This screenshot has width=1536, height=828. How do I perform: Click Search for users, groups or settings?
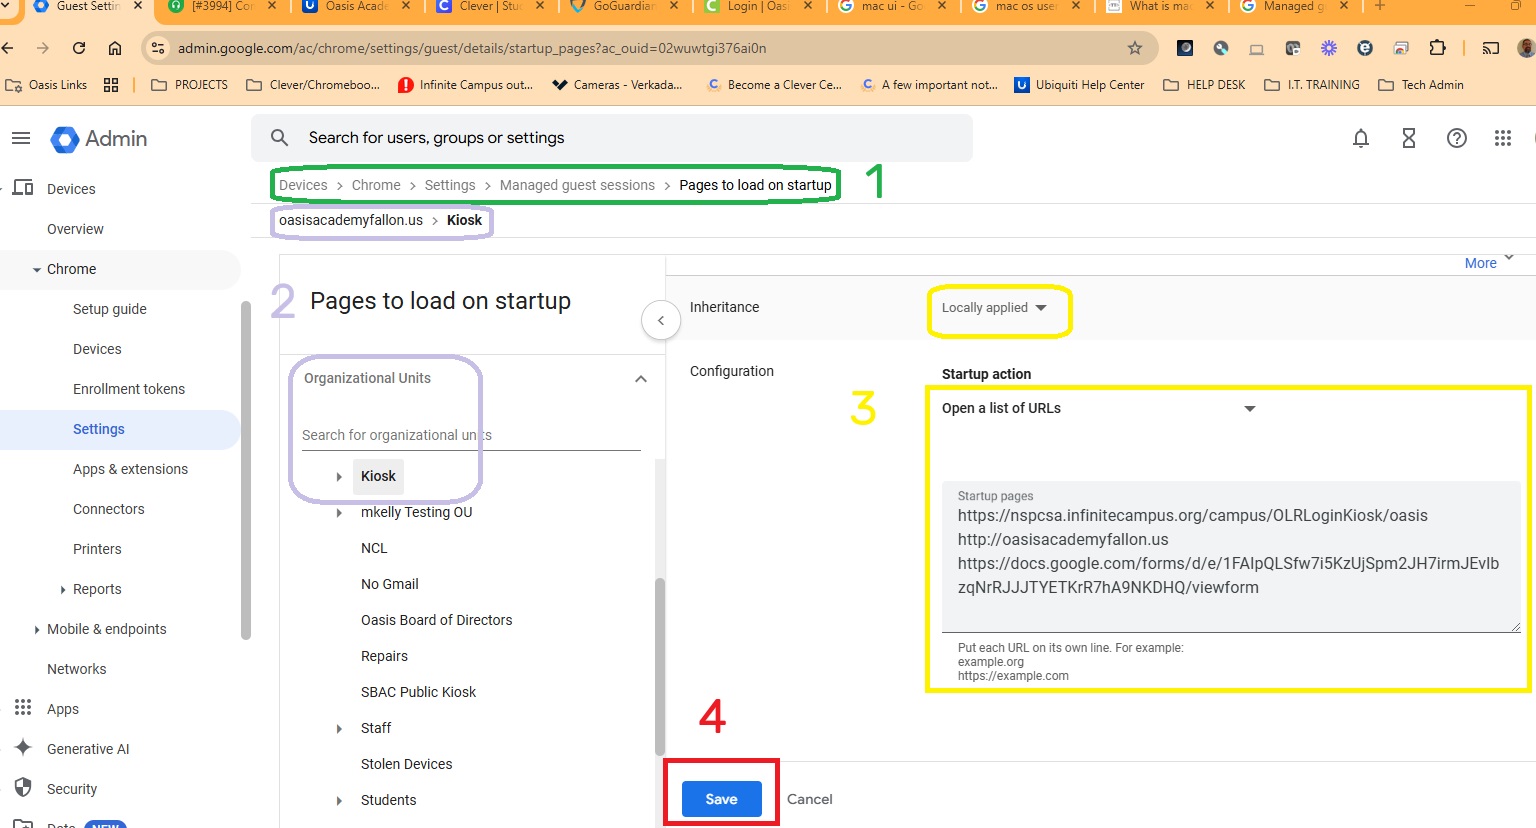[x=612, y=138]
